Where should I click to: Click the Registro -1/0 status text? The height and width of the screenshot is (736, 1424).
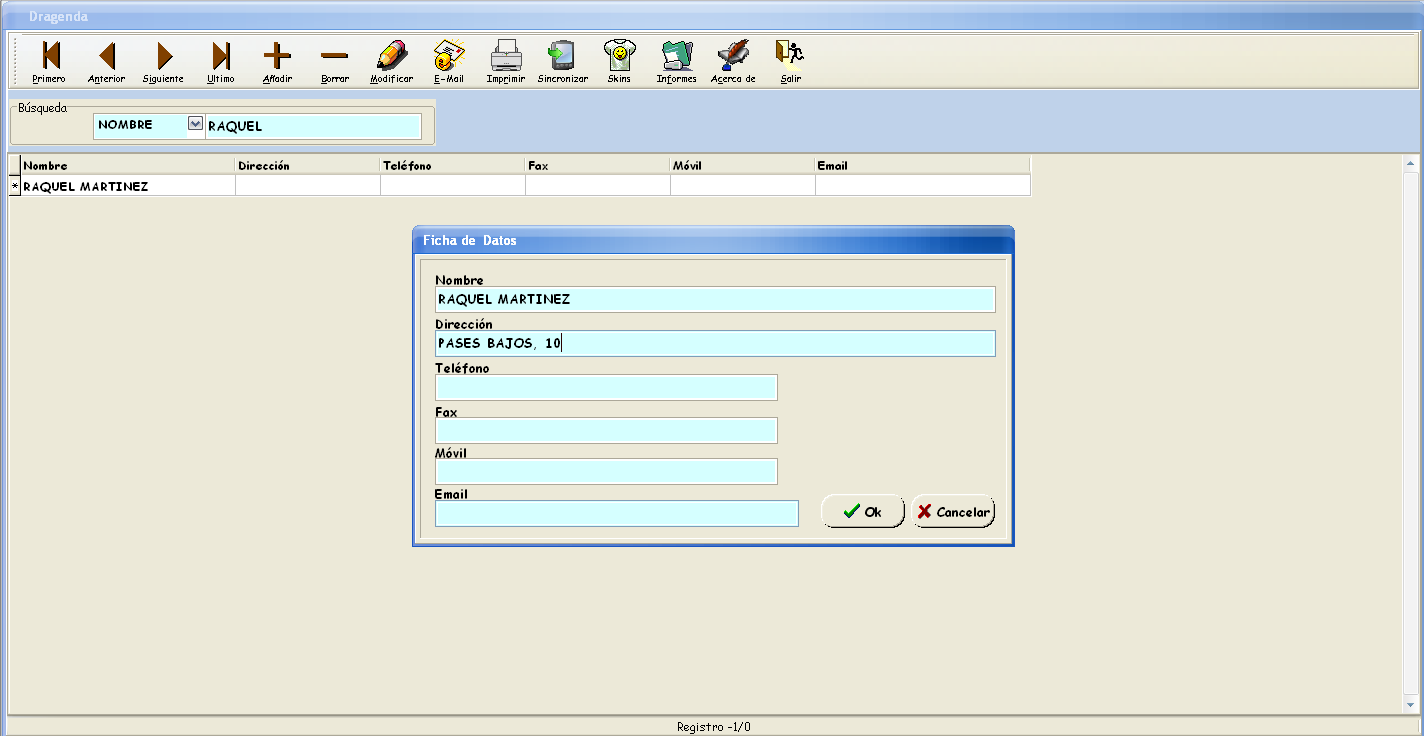pos(713,727)
